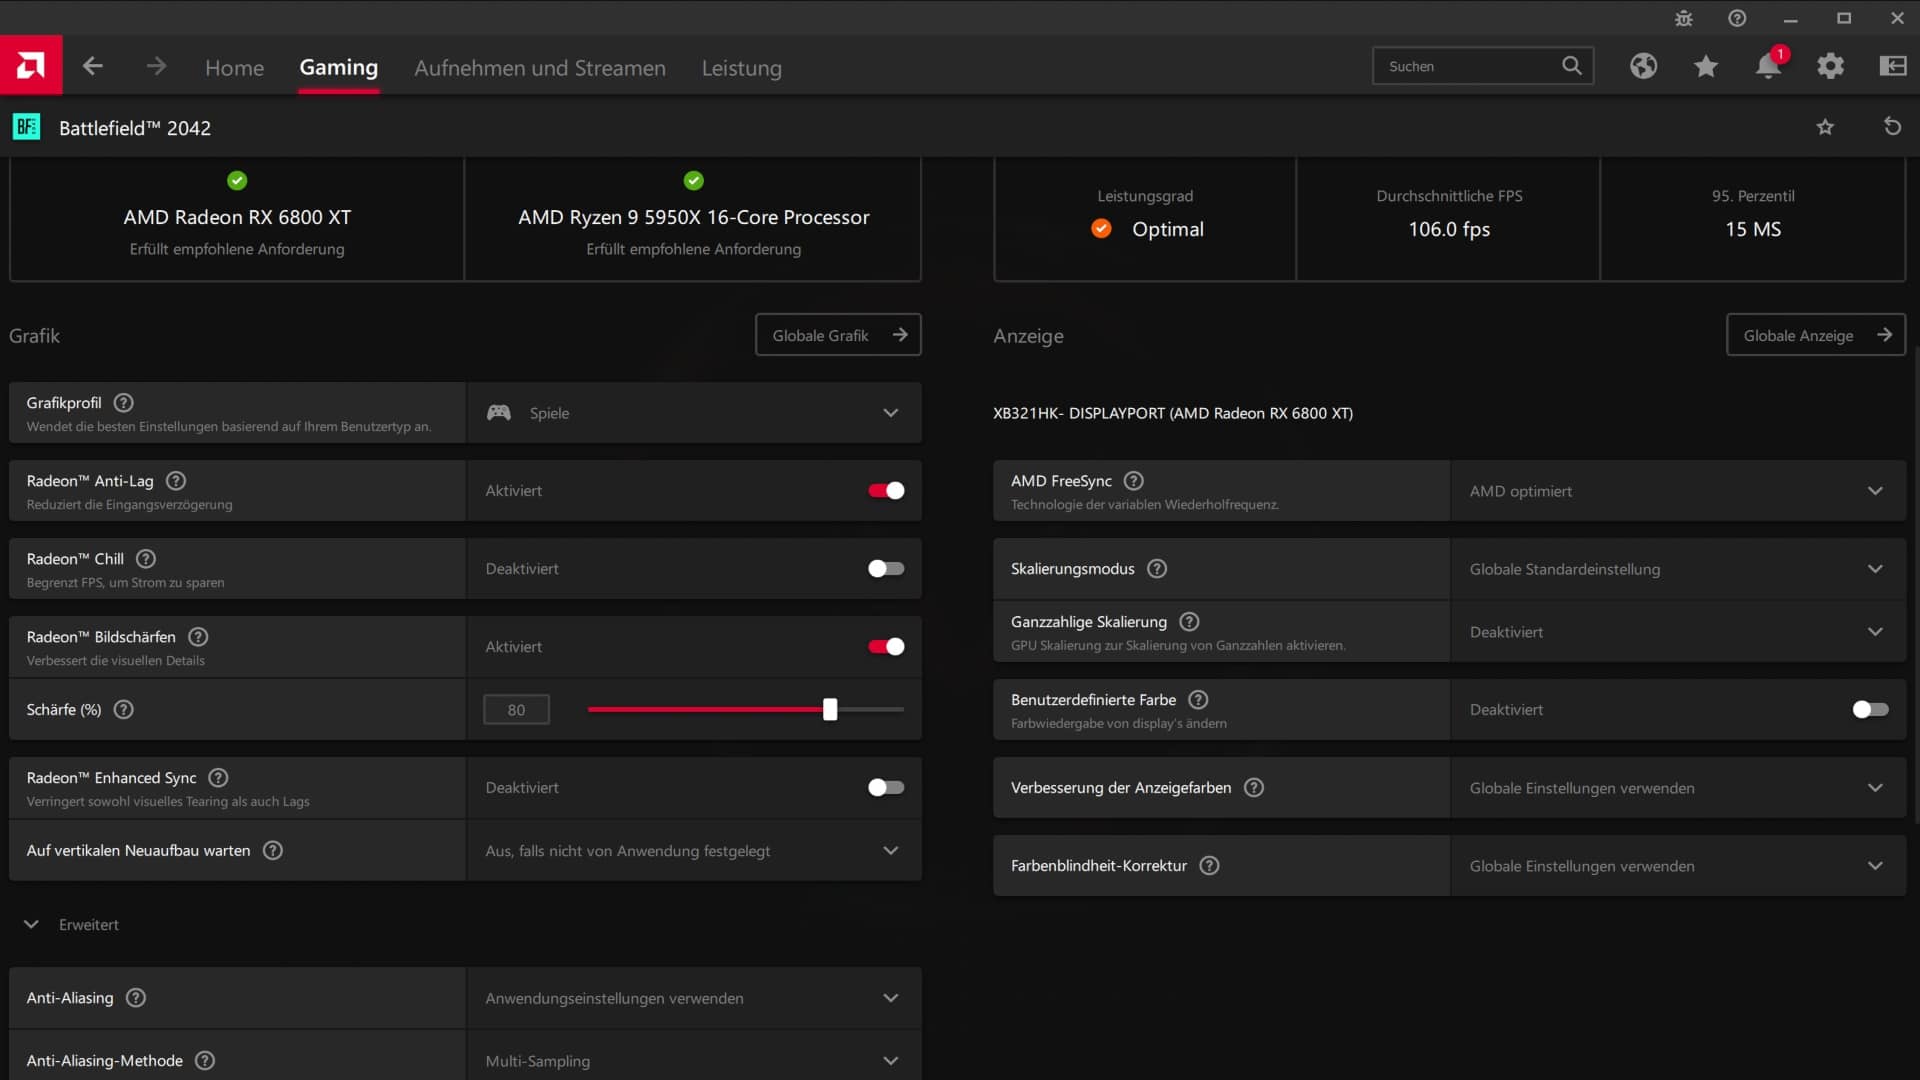
Task: Click the Schärfe slider handle
Action: 830,709
